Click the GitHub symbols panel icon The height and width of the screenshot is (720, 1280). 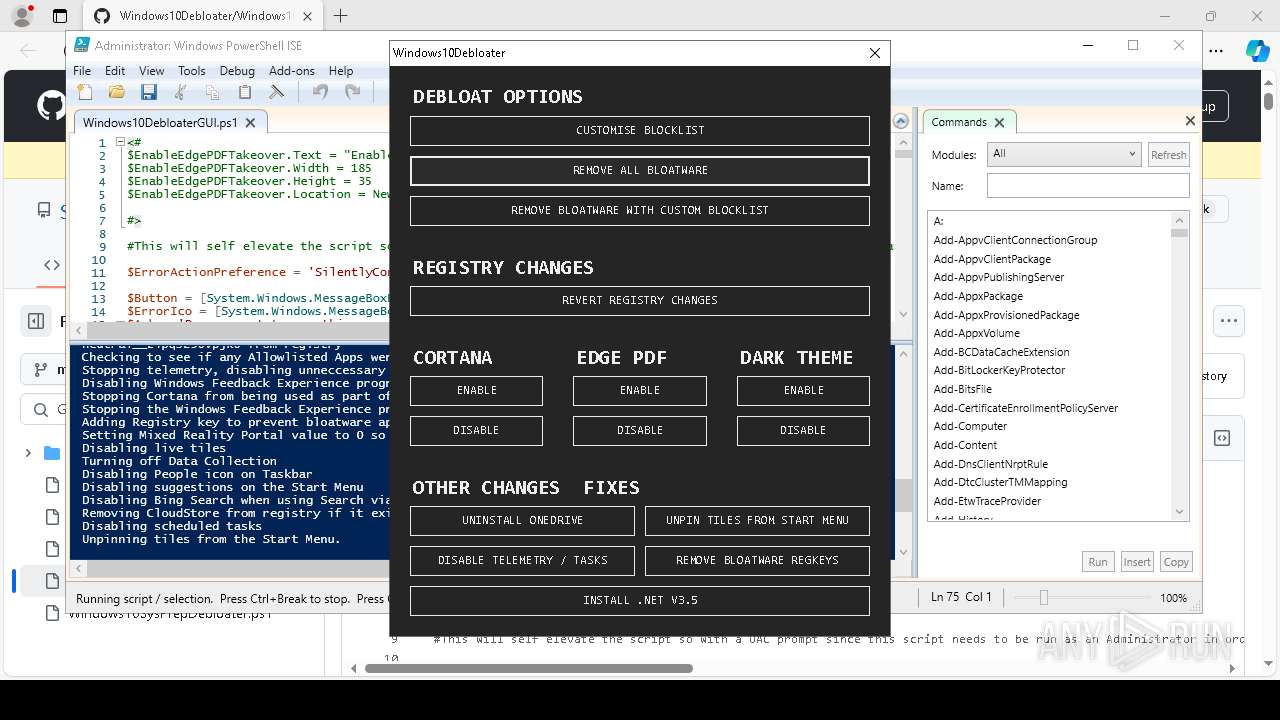tap(1222, 438)
